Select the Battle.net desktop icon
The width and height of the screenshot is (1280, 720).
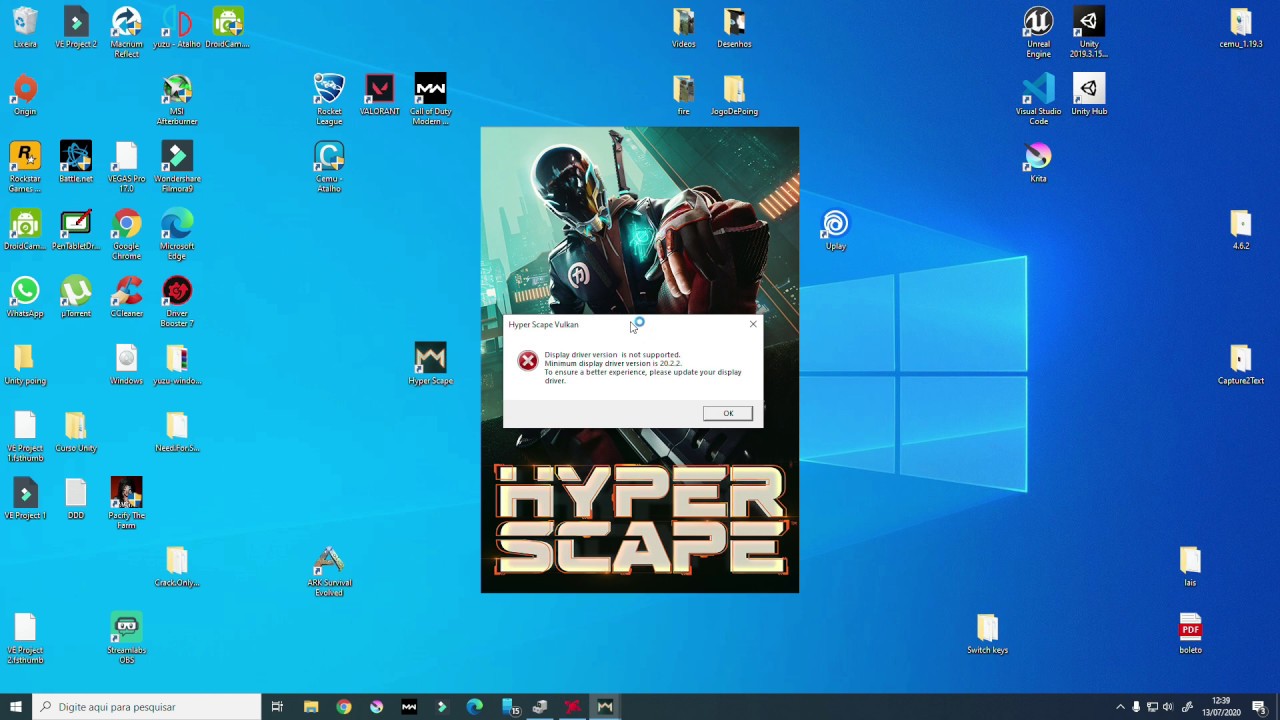76,162
